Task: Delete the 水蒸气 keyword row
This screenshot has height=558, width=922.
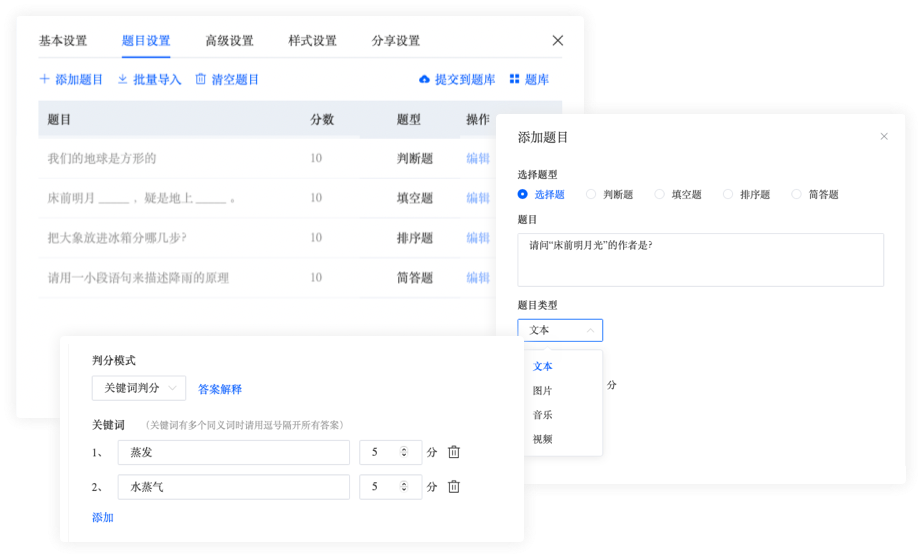Action: 454,486
